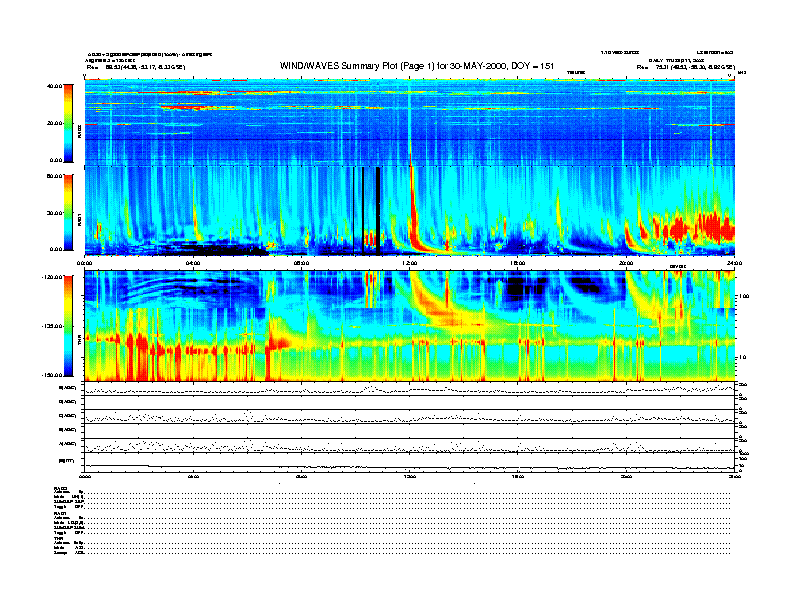Click the 30.00 label on RAD1 scale
792x612 pixels.
pos(54,213)
